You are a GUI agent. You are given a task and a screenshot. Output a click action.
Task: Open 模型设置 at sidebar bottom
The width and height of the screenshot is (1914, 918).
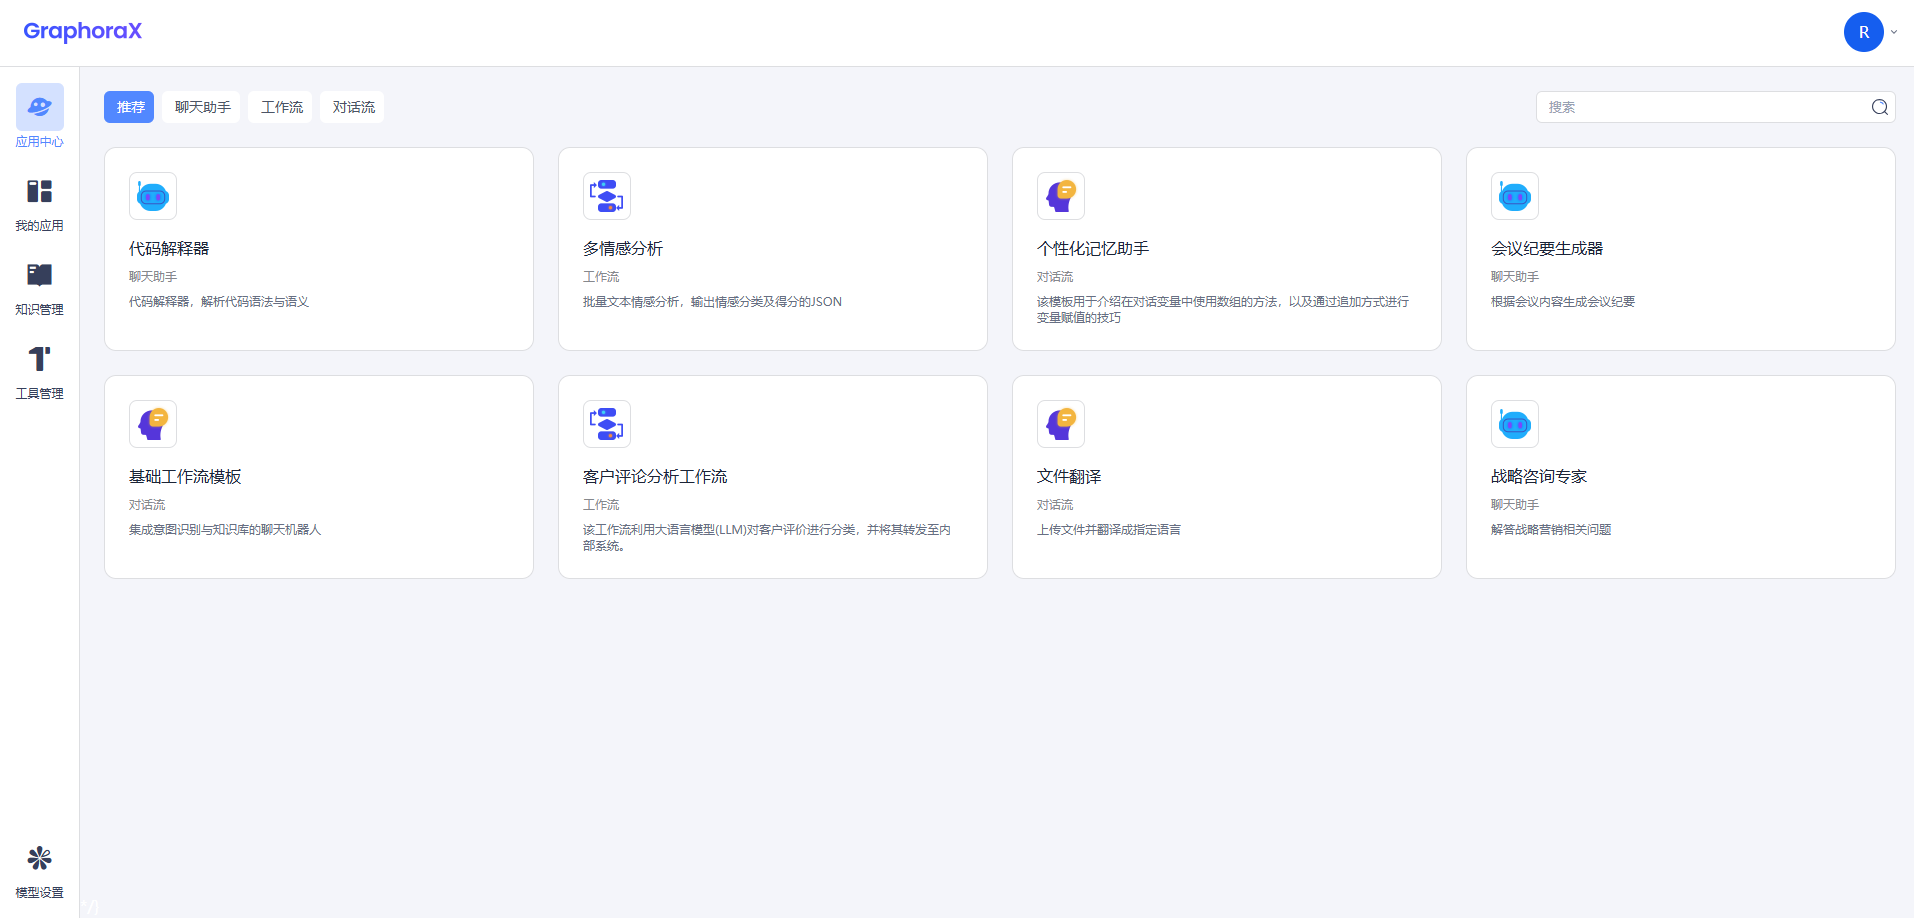click(39, 871)
